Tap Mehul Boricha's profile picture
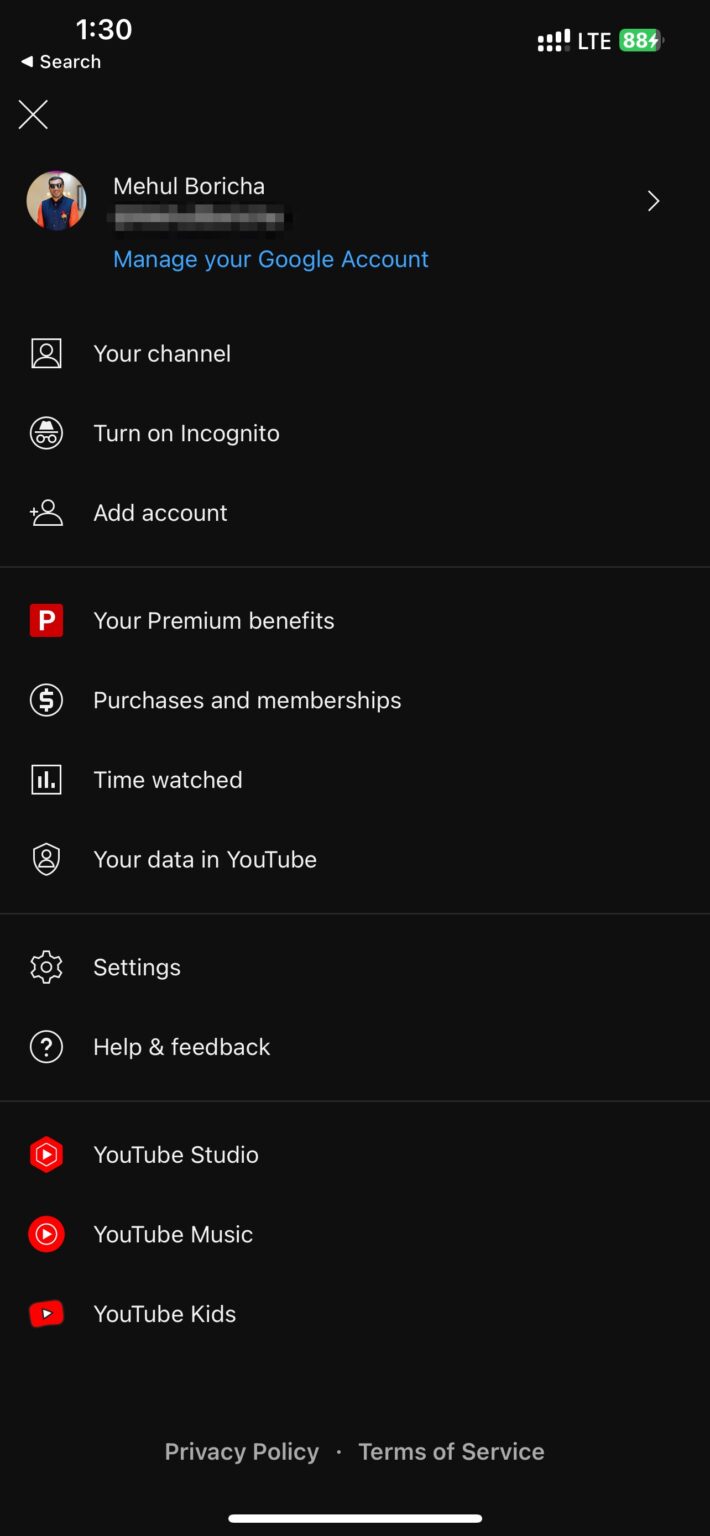This screenshot has height=1536, width=710. tap(56, 200)
